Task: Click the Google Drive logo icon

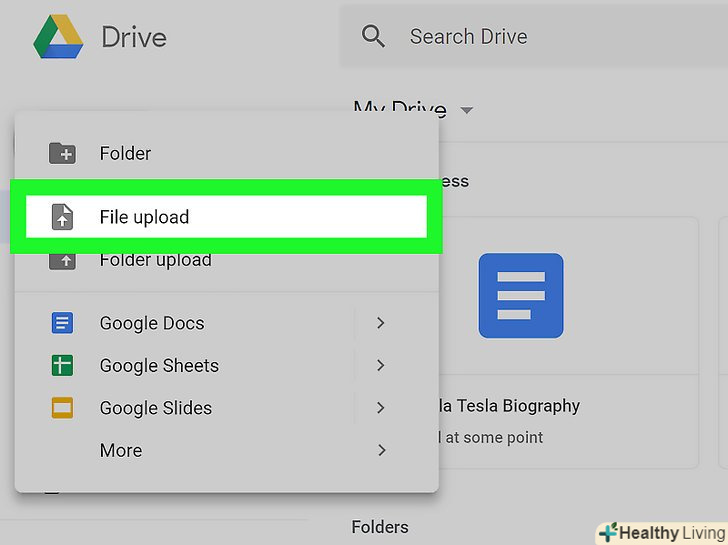Action: pos(58,37)
